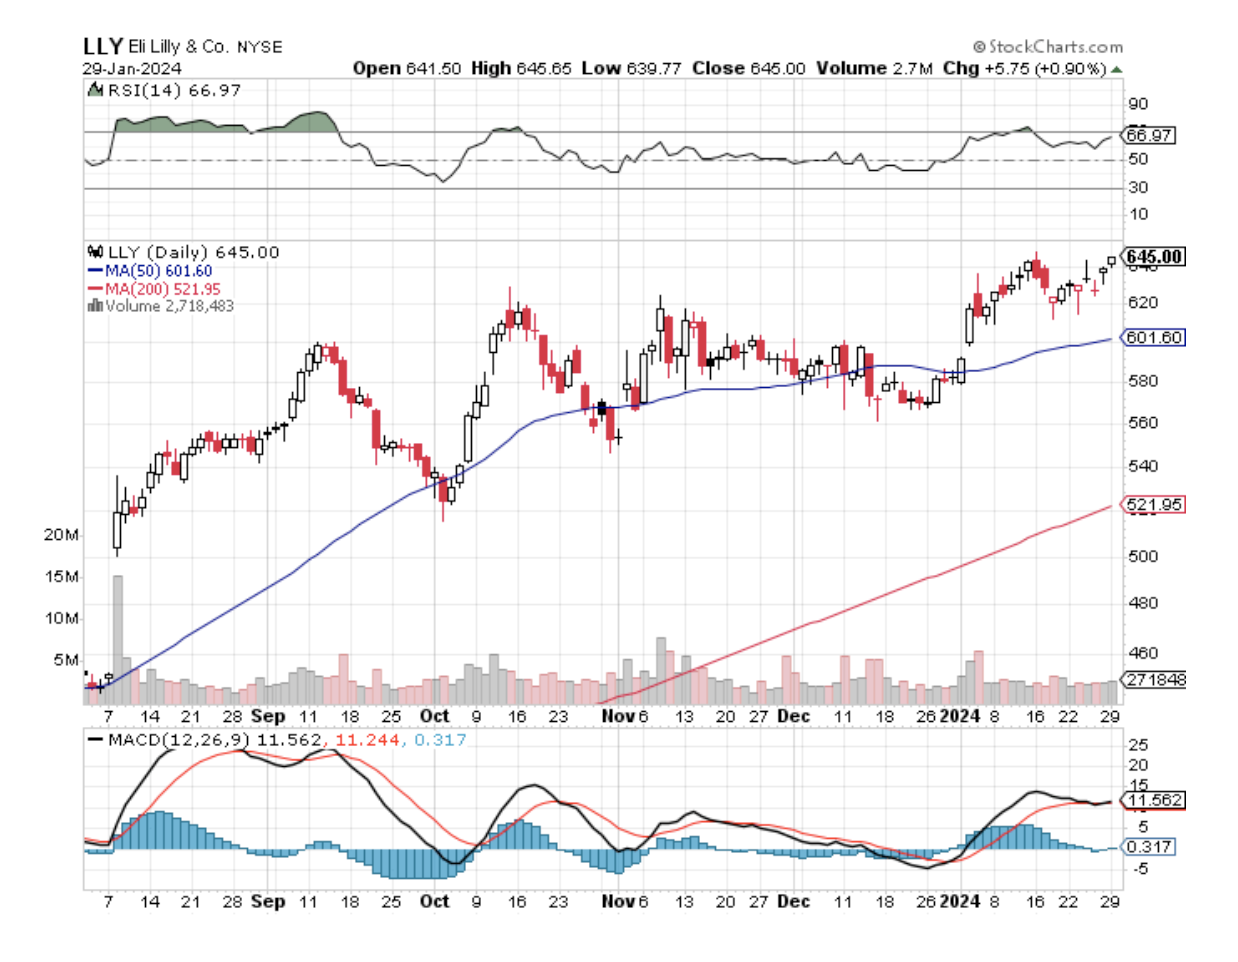Screen dimensions: 1238x962
Task: Click the 10M volume scale label
Action: click(x=61, y=618)
